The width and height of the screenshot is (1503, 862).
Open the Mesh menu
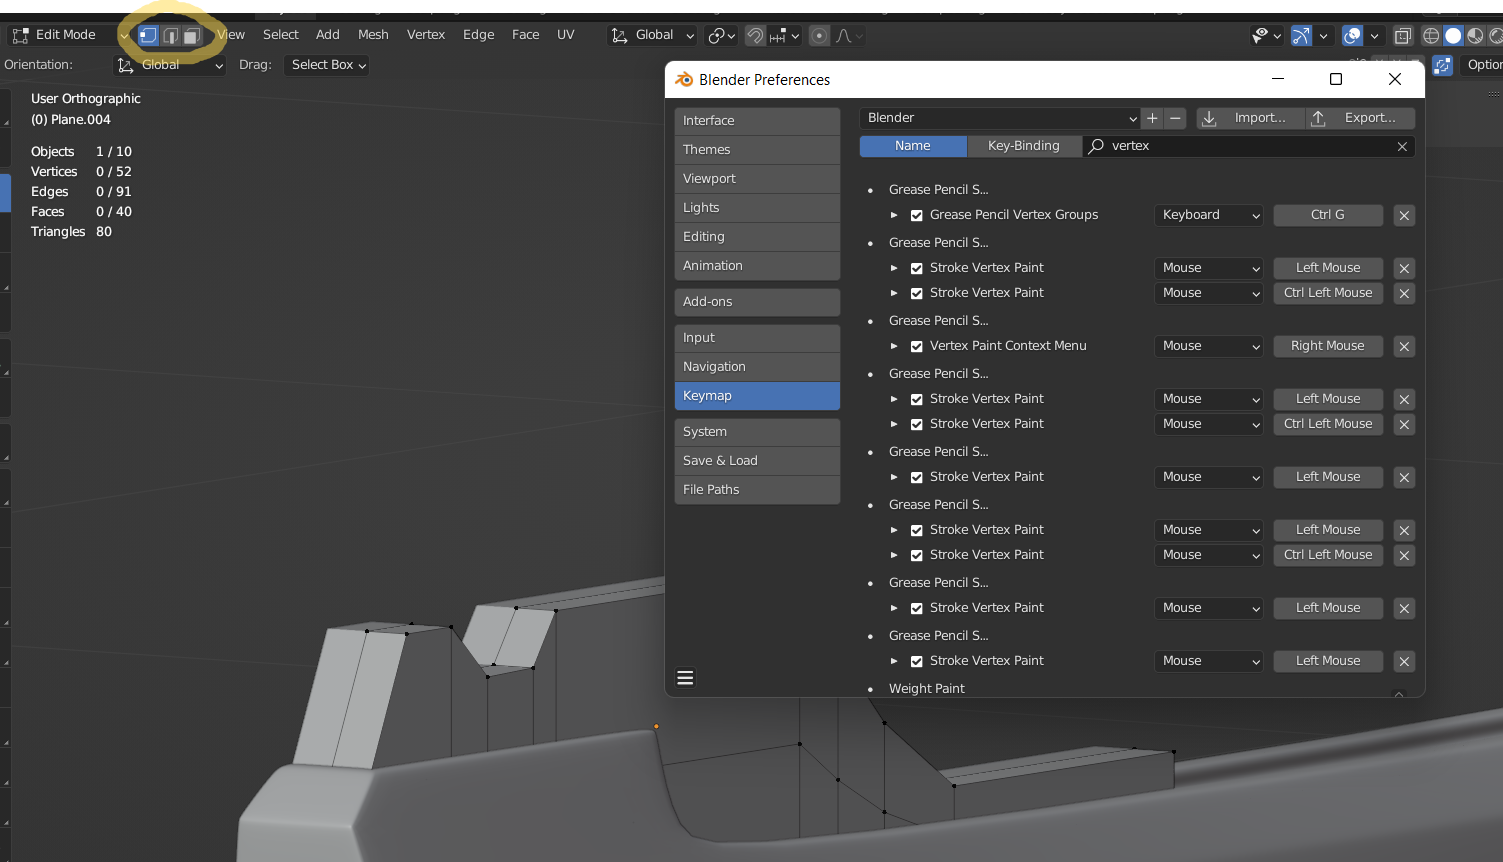tap(373, 35)
